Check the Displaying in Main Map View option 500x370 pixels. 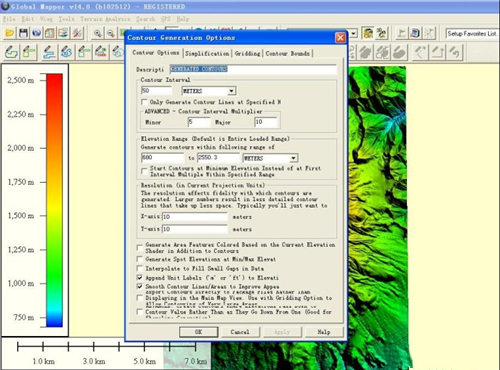tap(140, 298)
